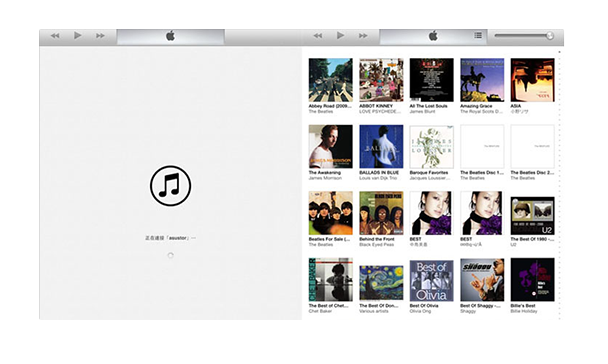Viewport: 608px width, 364px height.
Task: Click the 'Various artists' artist name
Action: click(373, 311)
